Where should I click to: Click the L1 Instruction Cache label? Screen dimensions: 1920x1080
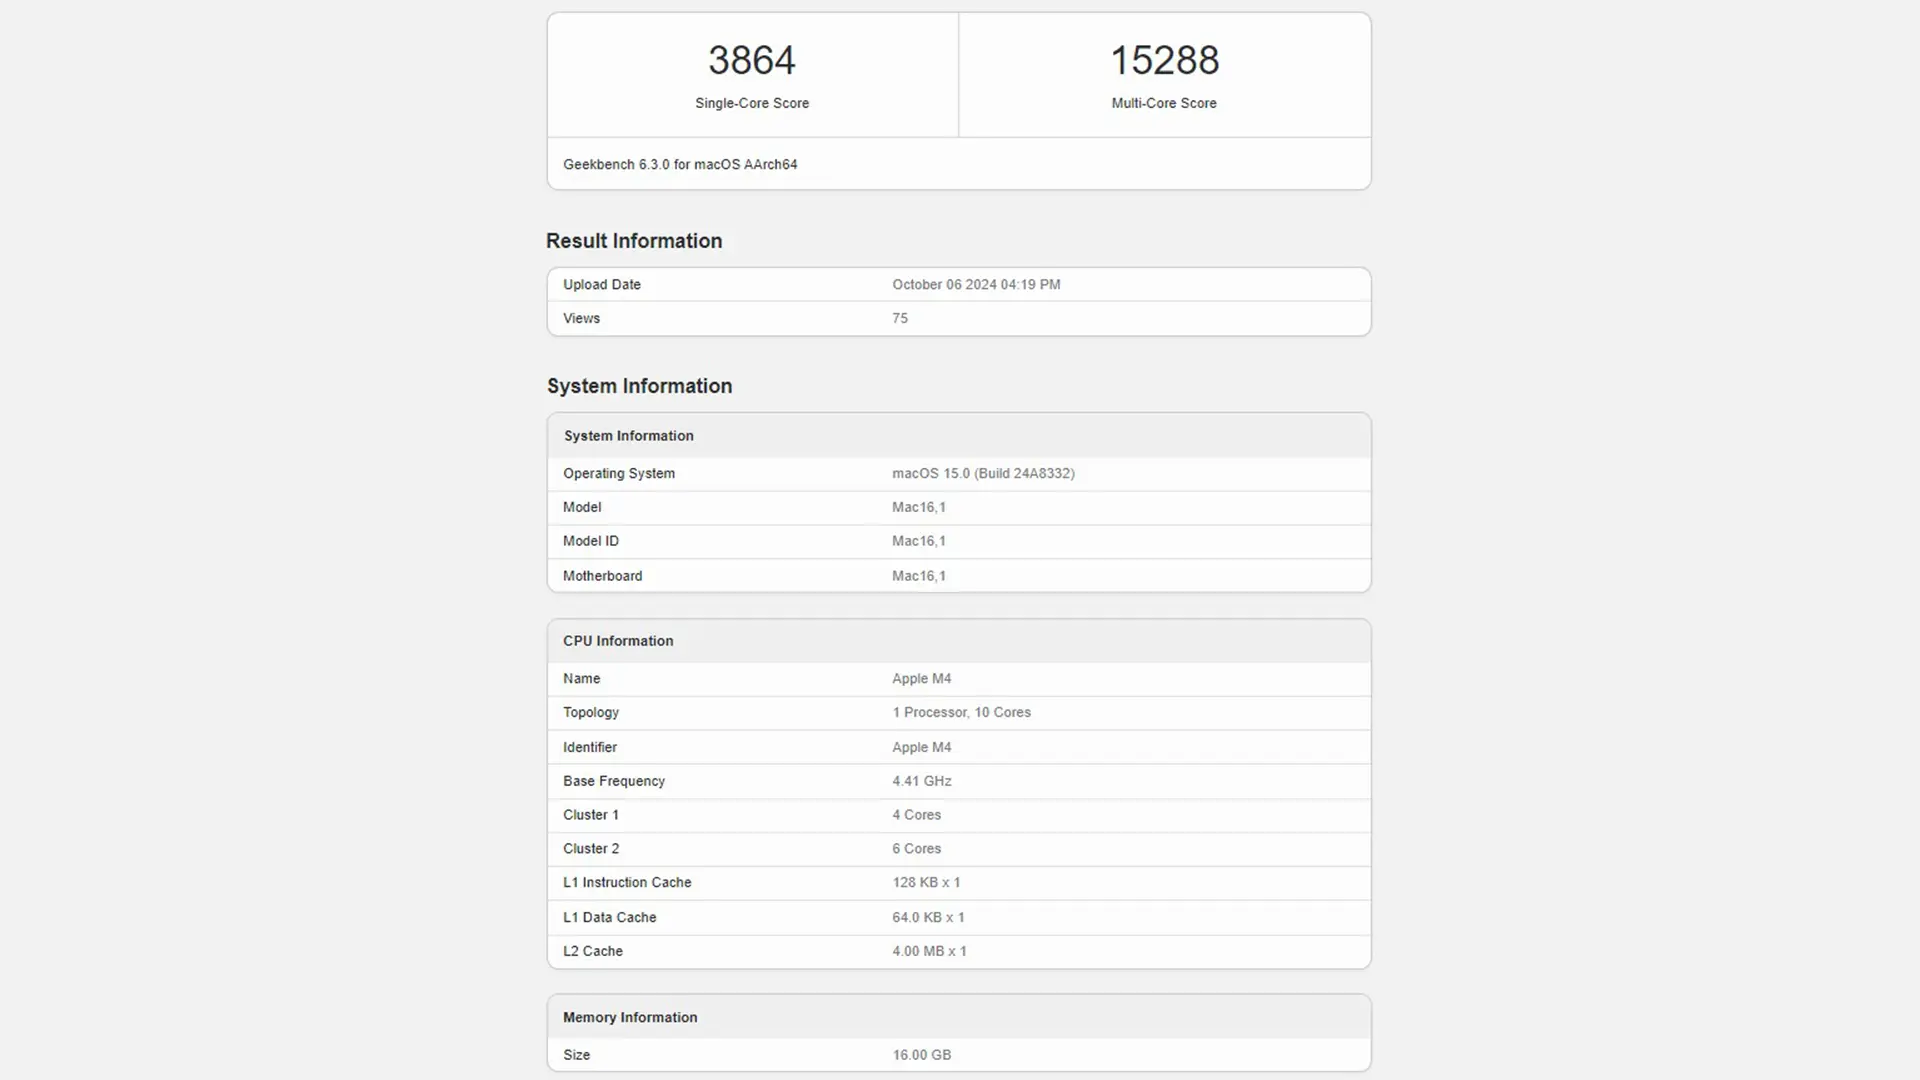pos(627,882)
